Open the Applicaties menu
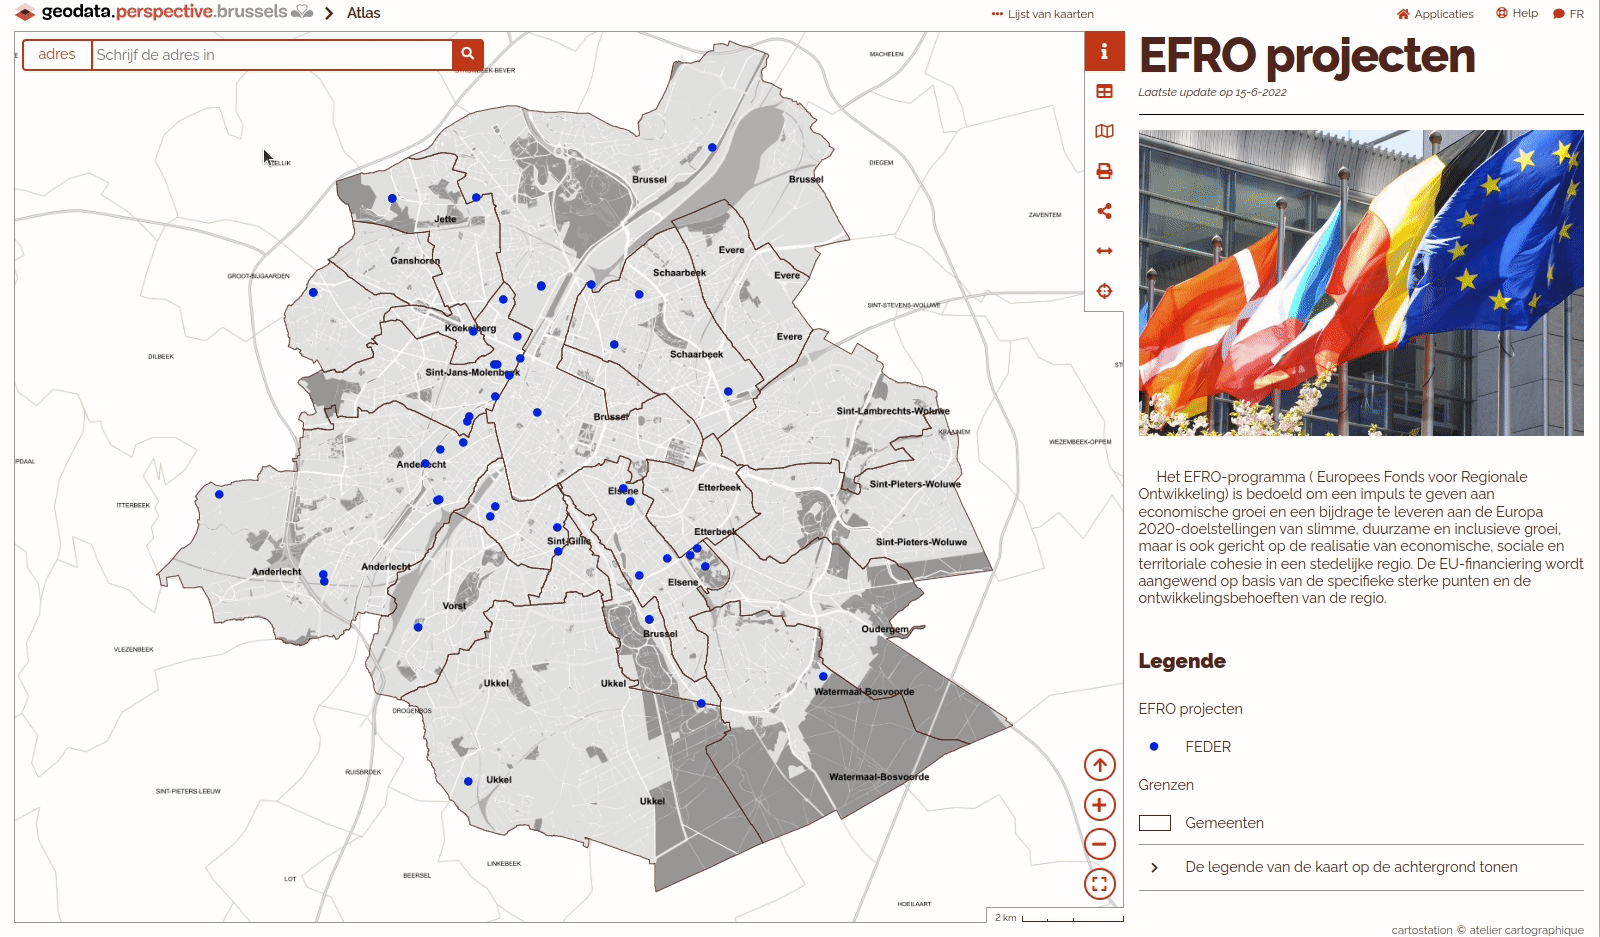 (x=1435, y=14)
